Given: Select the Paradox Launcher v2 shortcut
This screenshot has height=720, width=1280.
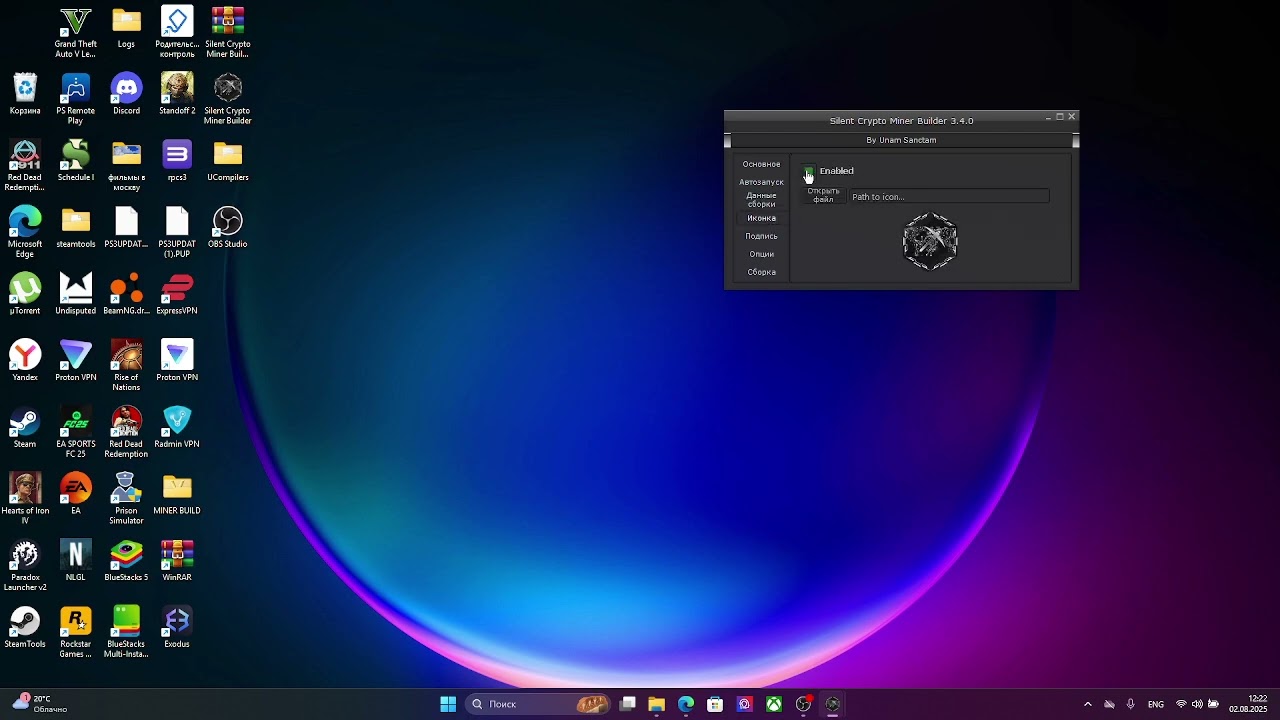Looking at the screenshot, I should (25, 566).
